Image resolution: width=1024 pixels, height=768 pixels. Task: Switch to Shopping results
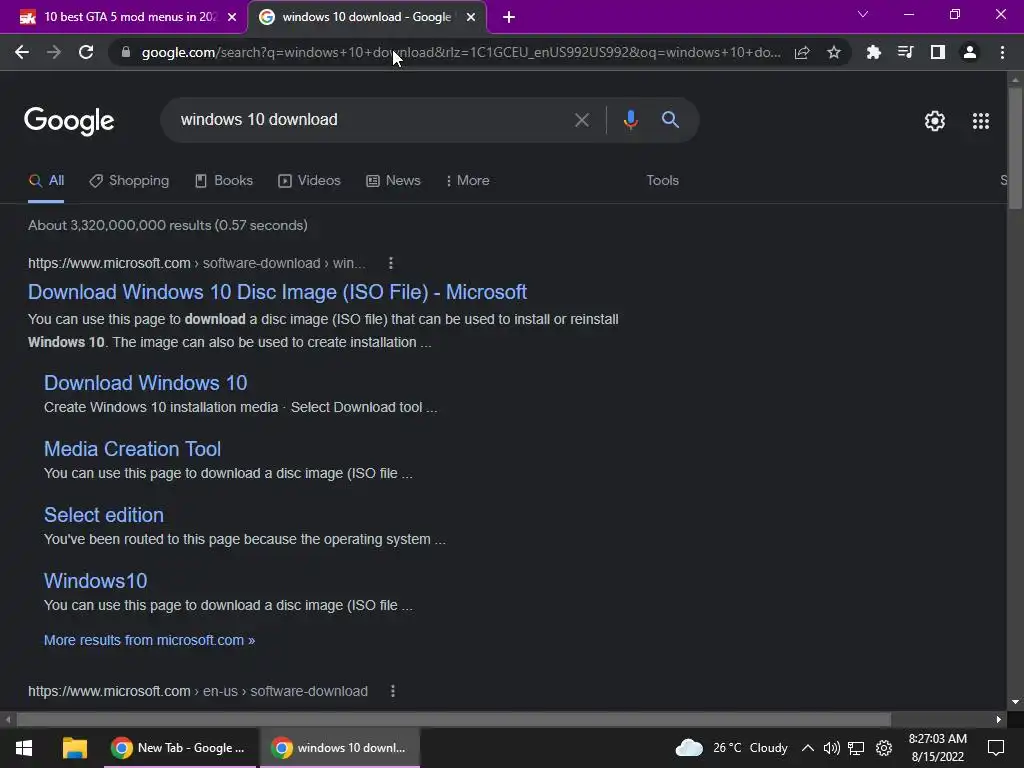pyautogui.click(x=129, y=181)
